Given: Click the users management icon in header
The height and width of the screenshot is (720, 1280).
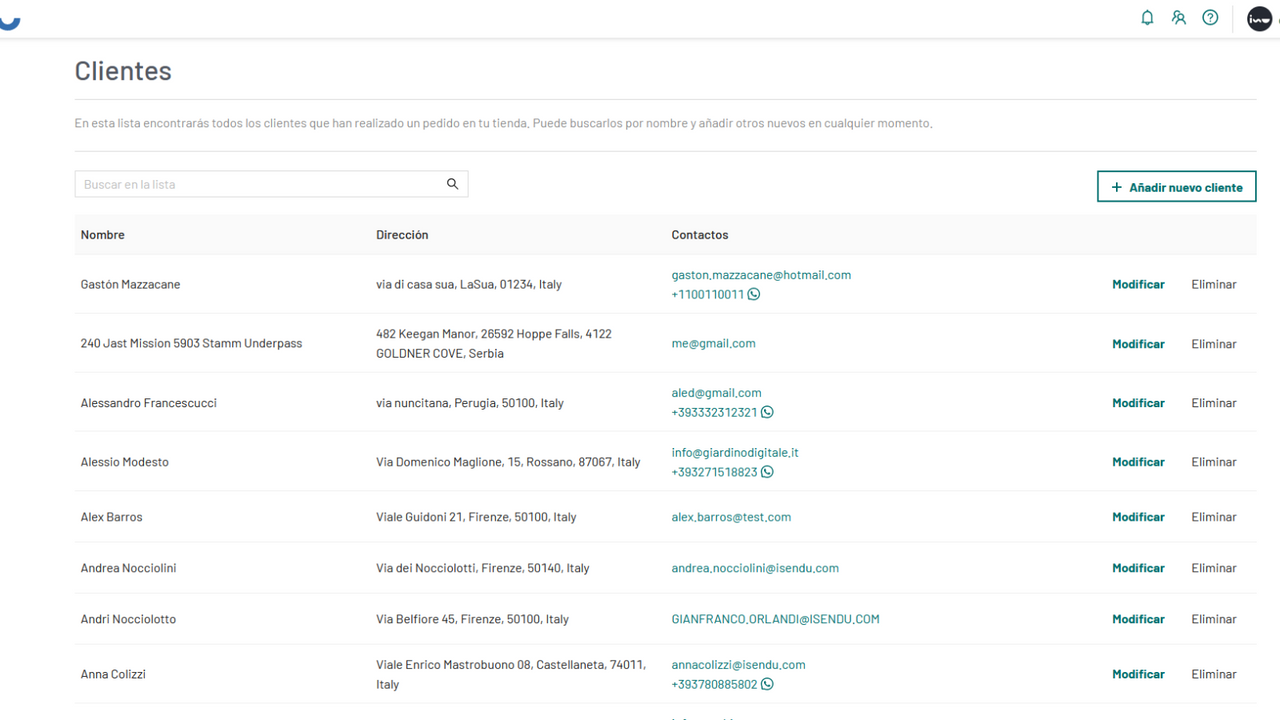Looking at the screenshot, I should (x=1179, y=18).
